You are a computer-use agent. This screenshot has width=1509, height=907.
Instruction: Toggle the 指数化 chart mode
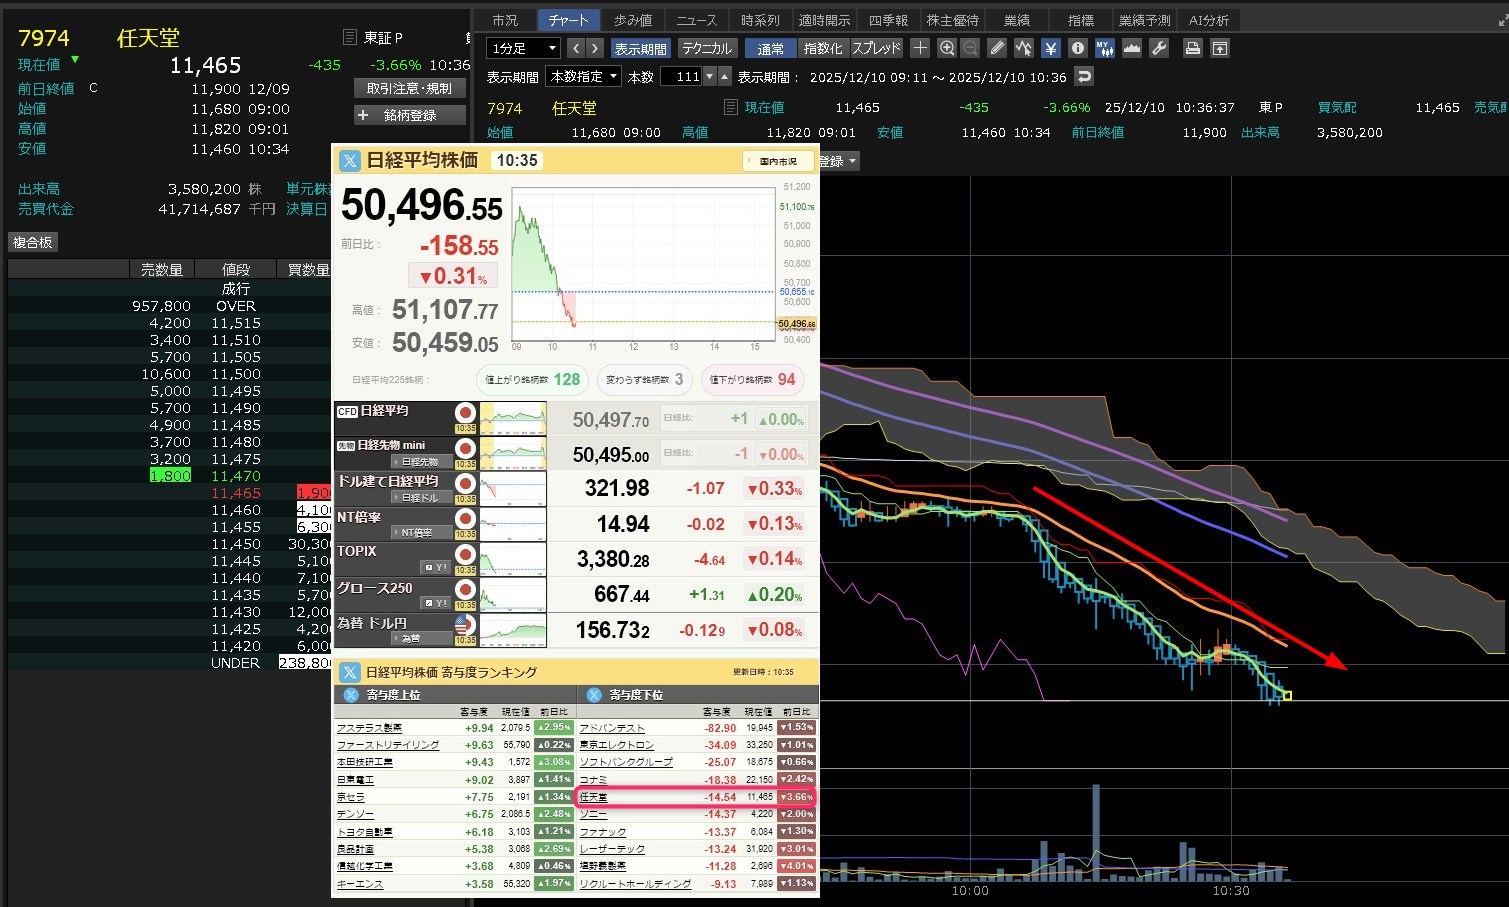point(823,48)
